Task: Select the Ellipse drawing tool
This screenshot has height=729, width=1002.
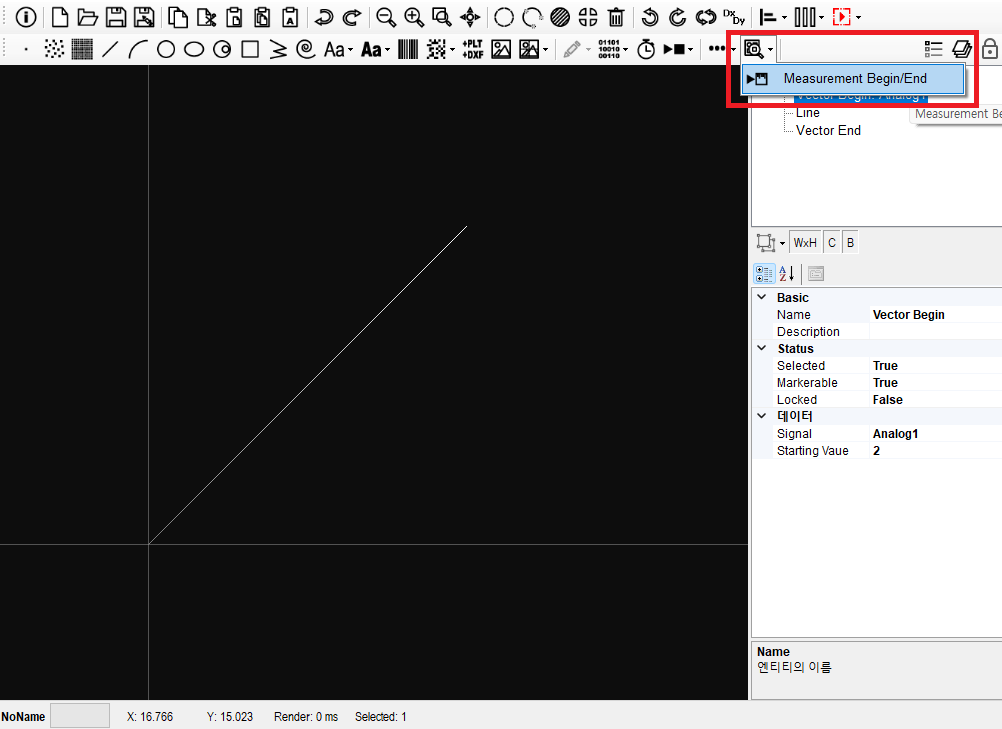Action: [194, 49]
